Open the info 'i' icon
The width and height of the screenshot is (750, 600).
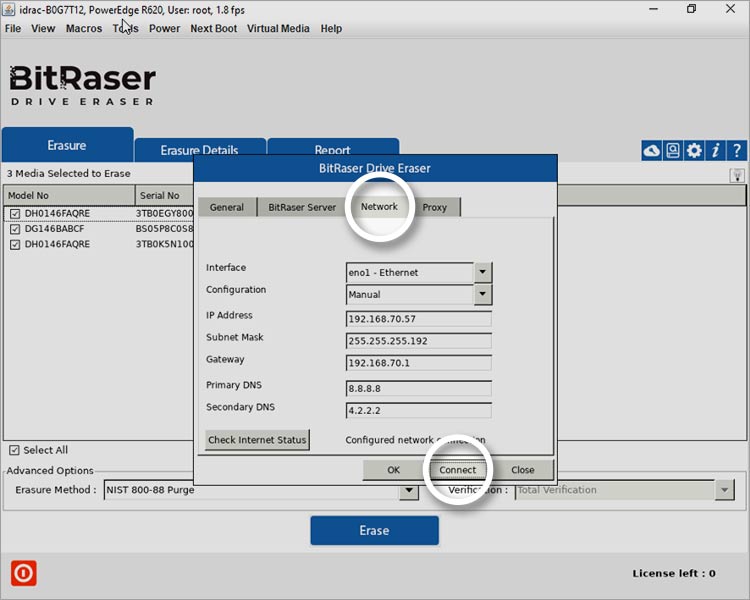[x=716, y=151]
